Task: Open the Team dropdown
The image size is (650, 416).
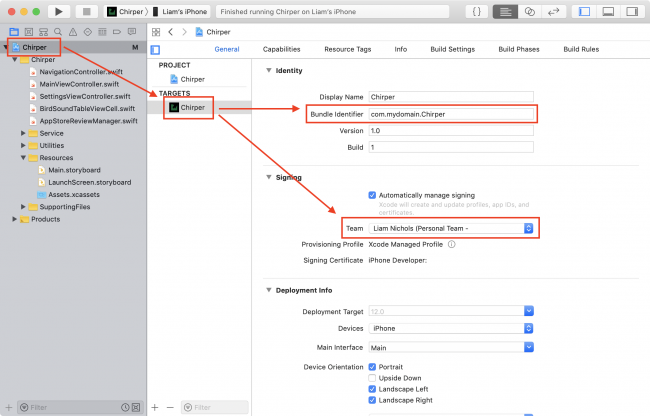Action: pyautogui.click(x=451, y=228)
